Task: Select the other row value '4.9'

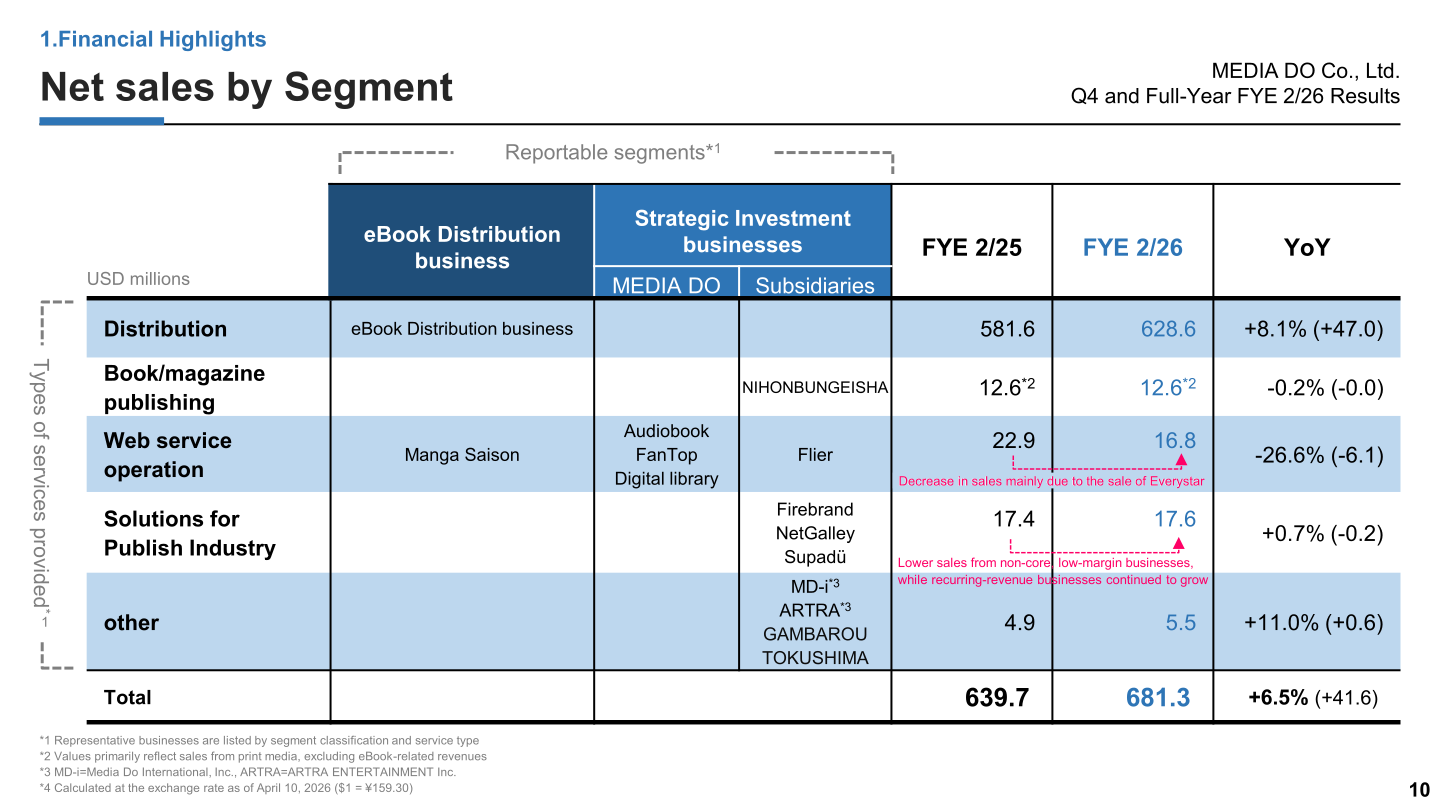Action: tap(1019, 623)
